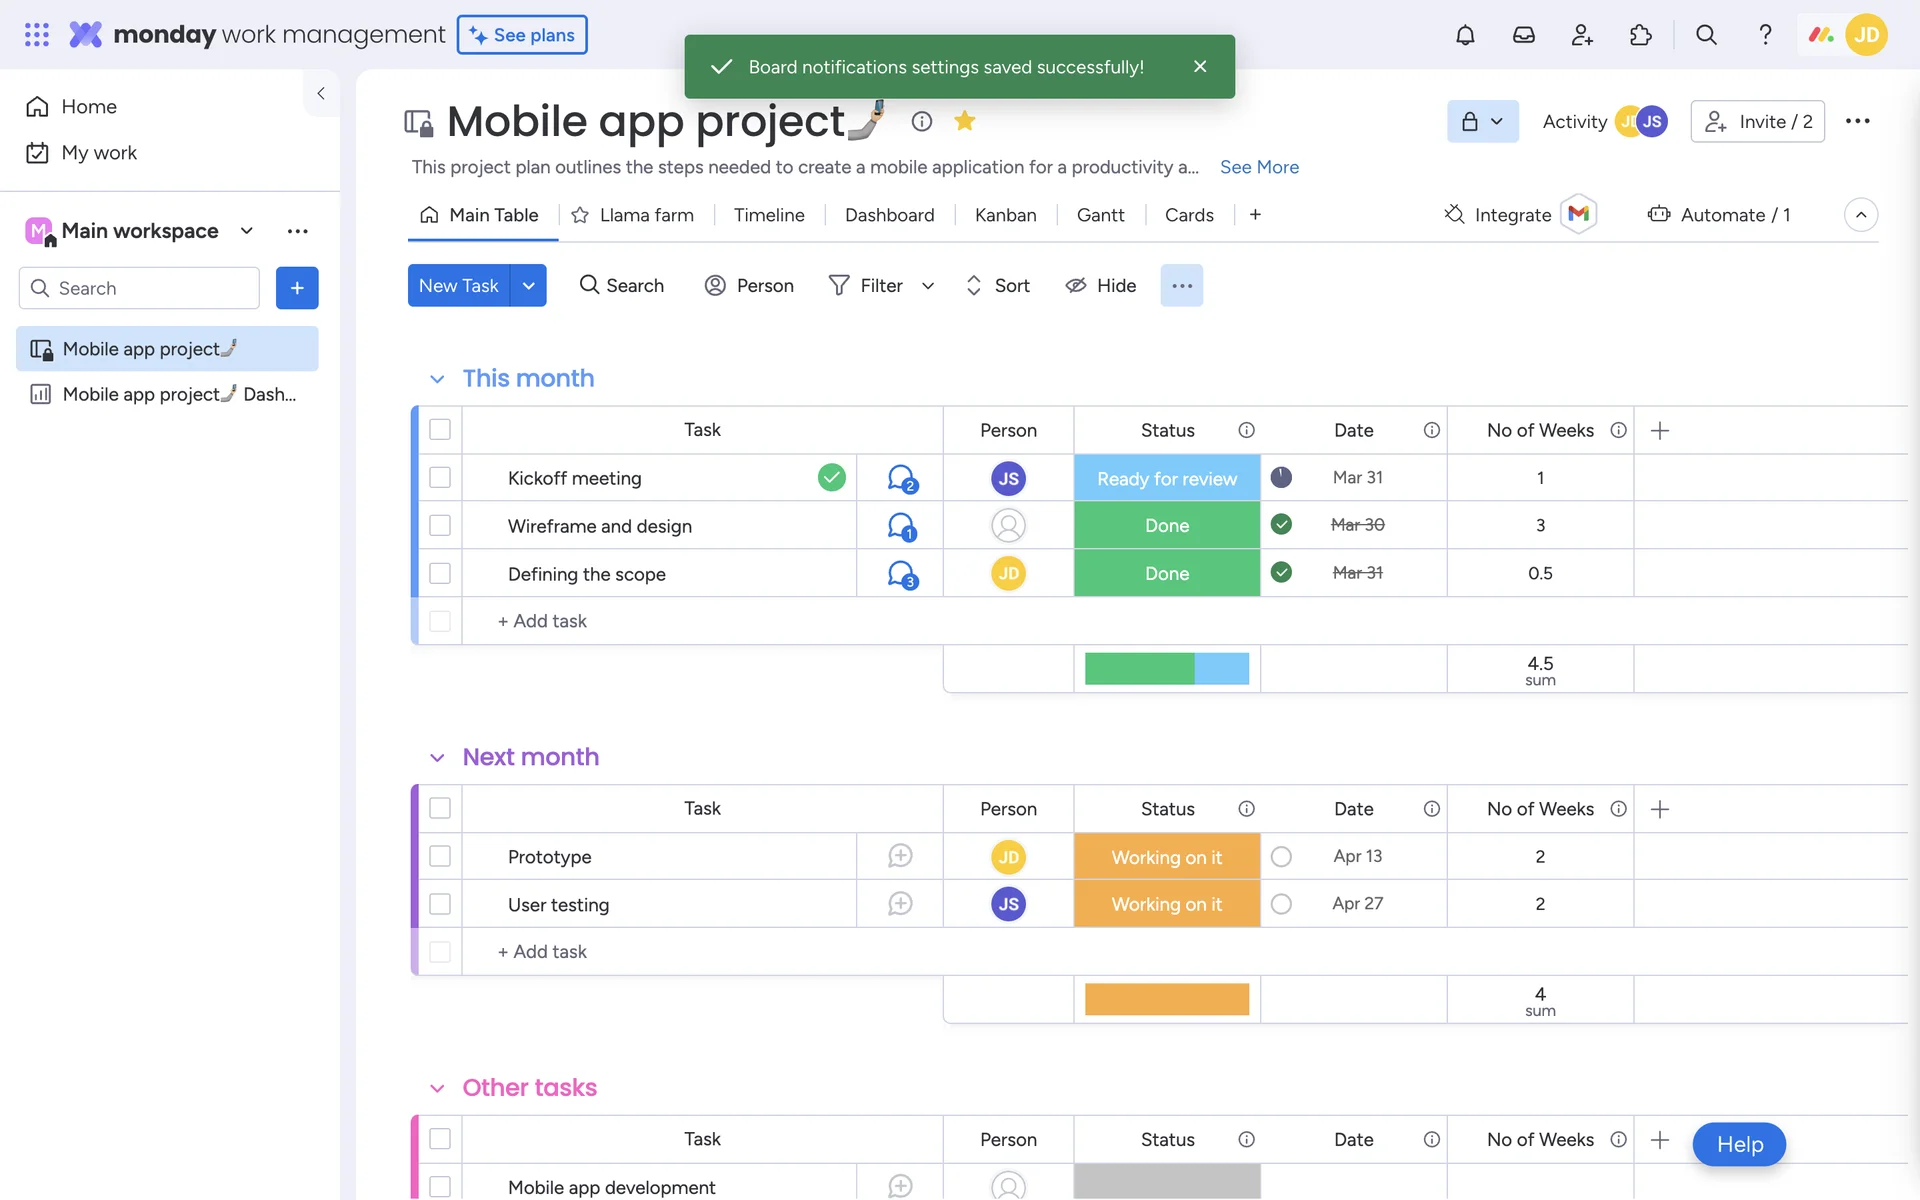
Task: Tick the Prototype task checkbox
Action: 440,857
